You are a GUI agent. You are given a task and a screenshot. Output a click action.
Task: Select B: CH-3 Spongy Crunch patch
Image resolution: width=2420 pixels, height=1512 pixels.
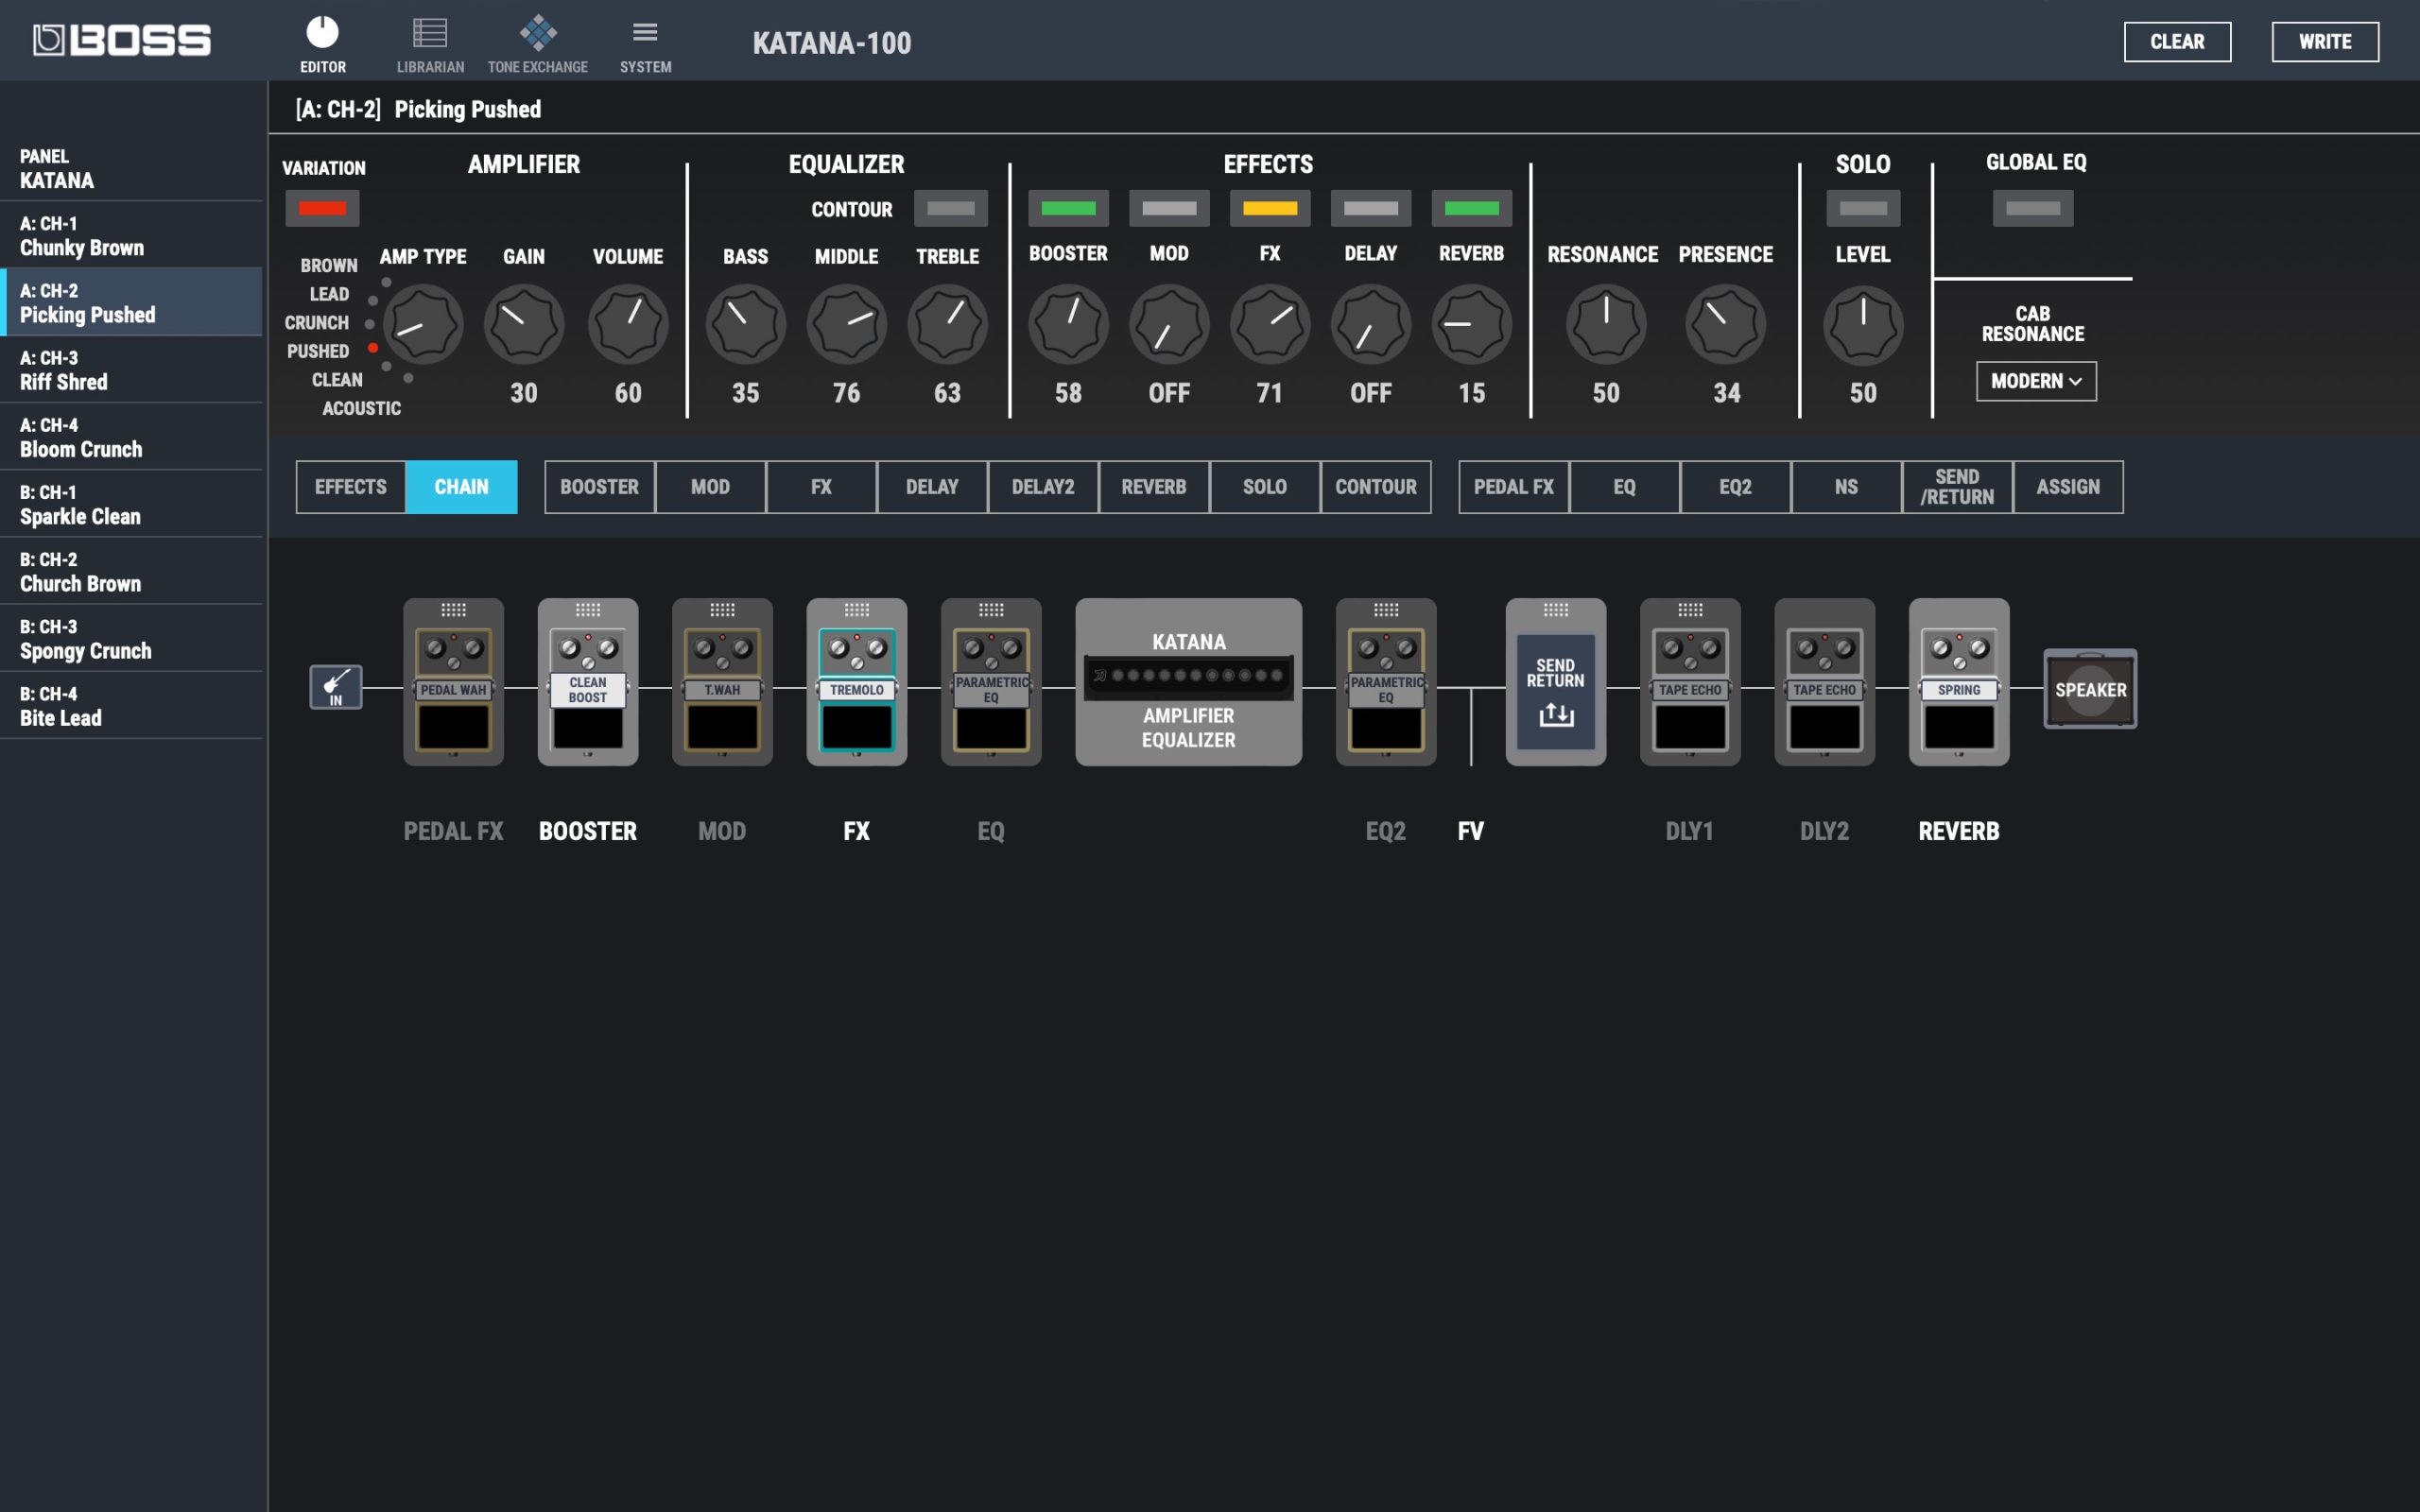click(131, 638)
